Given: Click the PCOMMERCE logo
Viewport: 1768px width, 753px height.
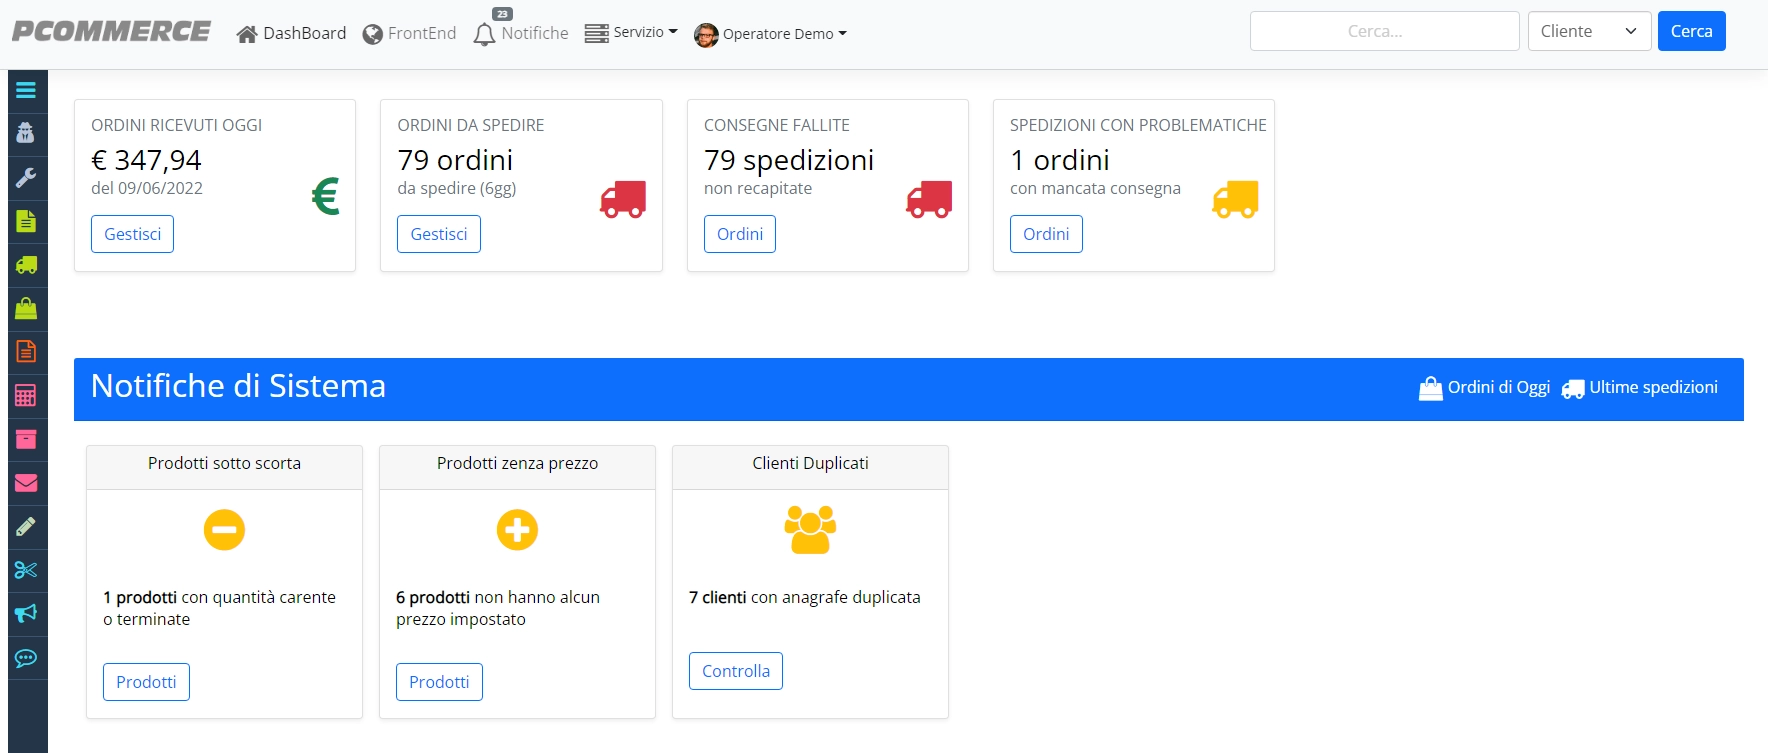Looking at the screenshot, I should (111, 32).
